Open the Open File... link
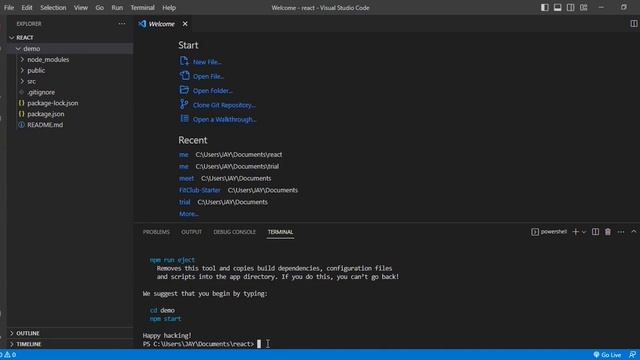640x360 pixels. 208,76
